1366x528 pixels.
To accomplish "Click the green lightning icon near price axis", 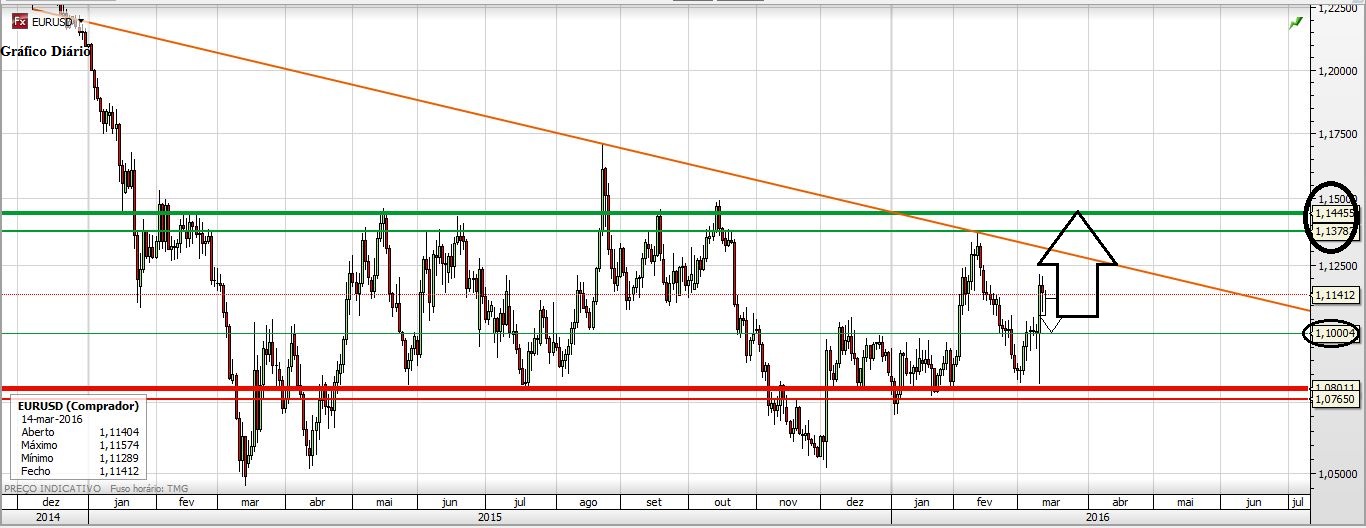I will pos(1296,22).
